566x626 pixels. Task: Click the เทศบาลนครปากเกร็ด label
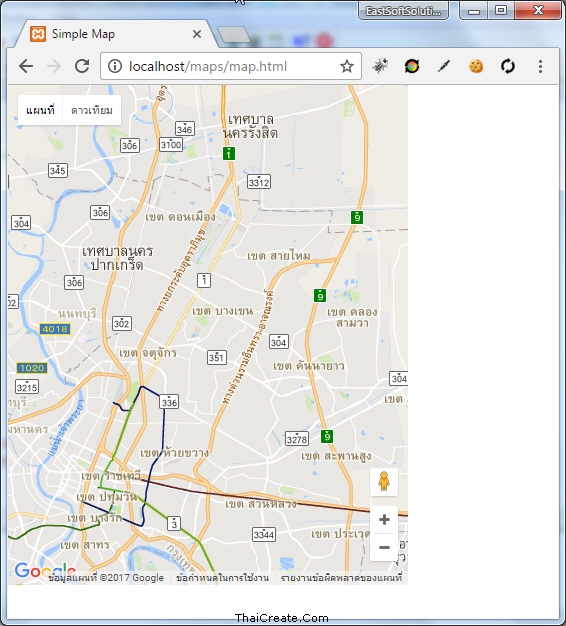[x=117, y=258]
